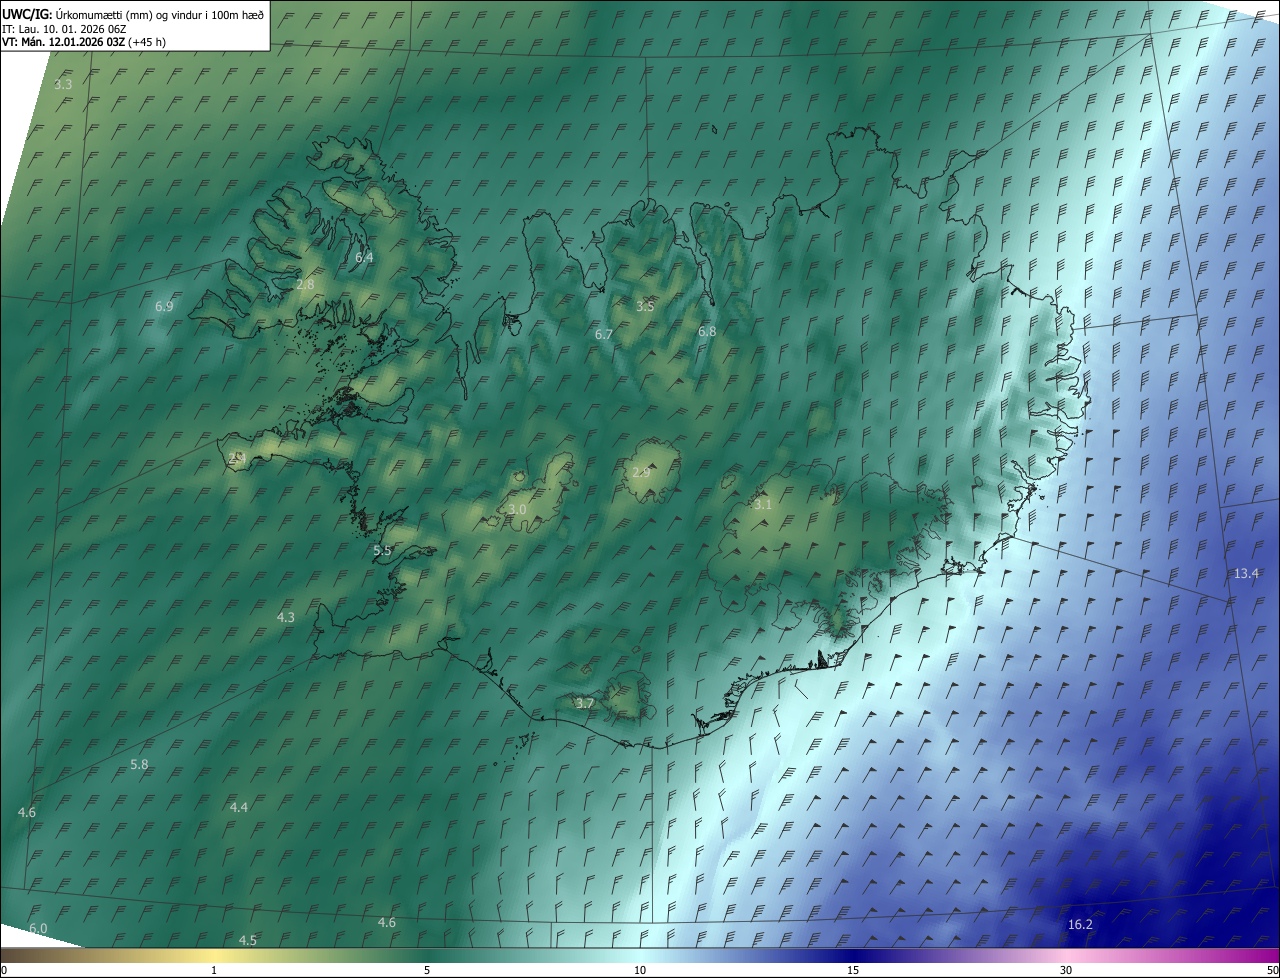Click the color scale tick label 15

[x=853, y=970]
